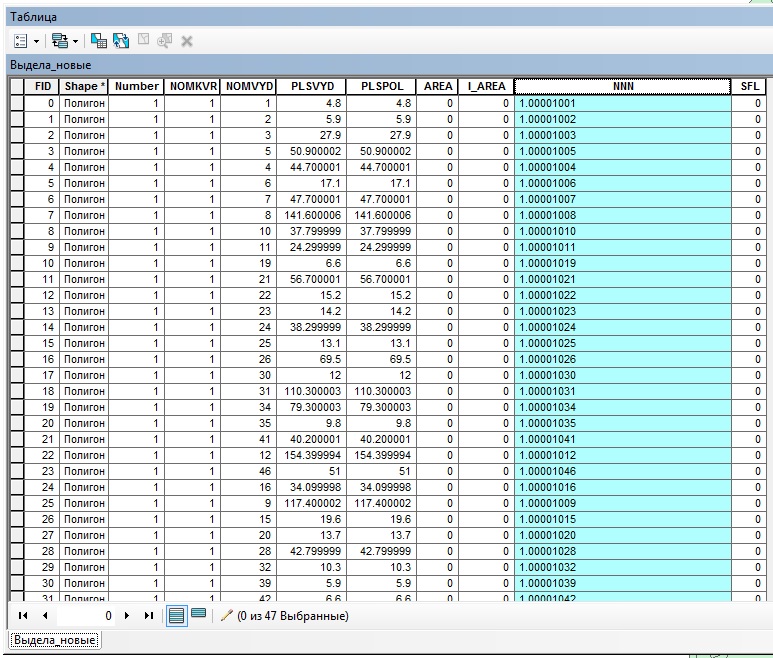
Task: Click NNN cell 1.00001028
Action: click(x=623, y=551)
